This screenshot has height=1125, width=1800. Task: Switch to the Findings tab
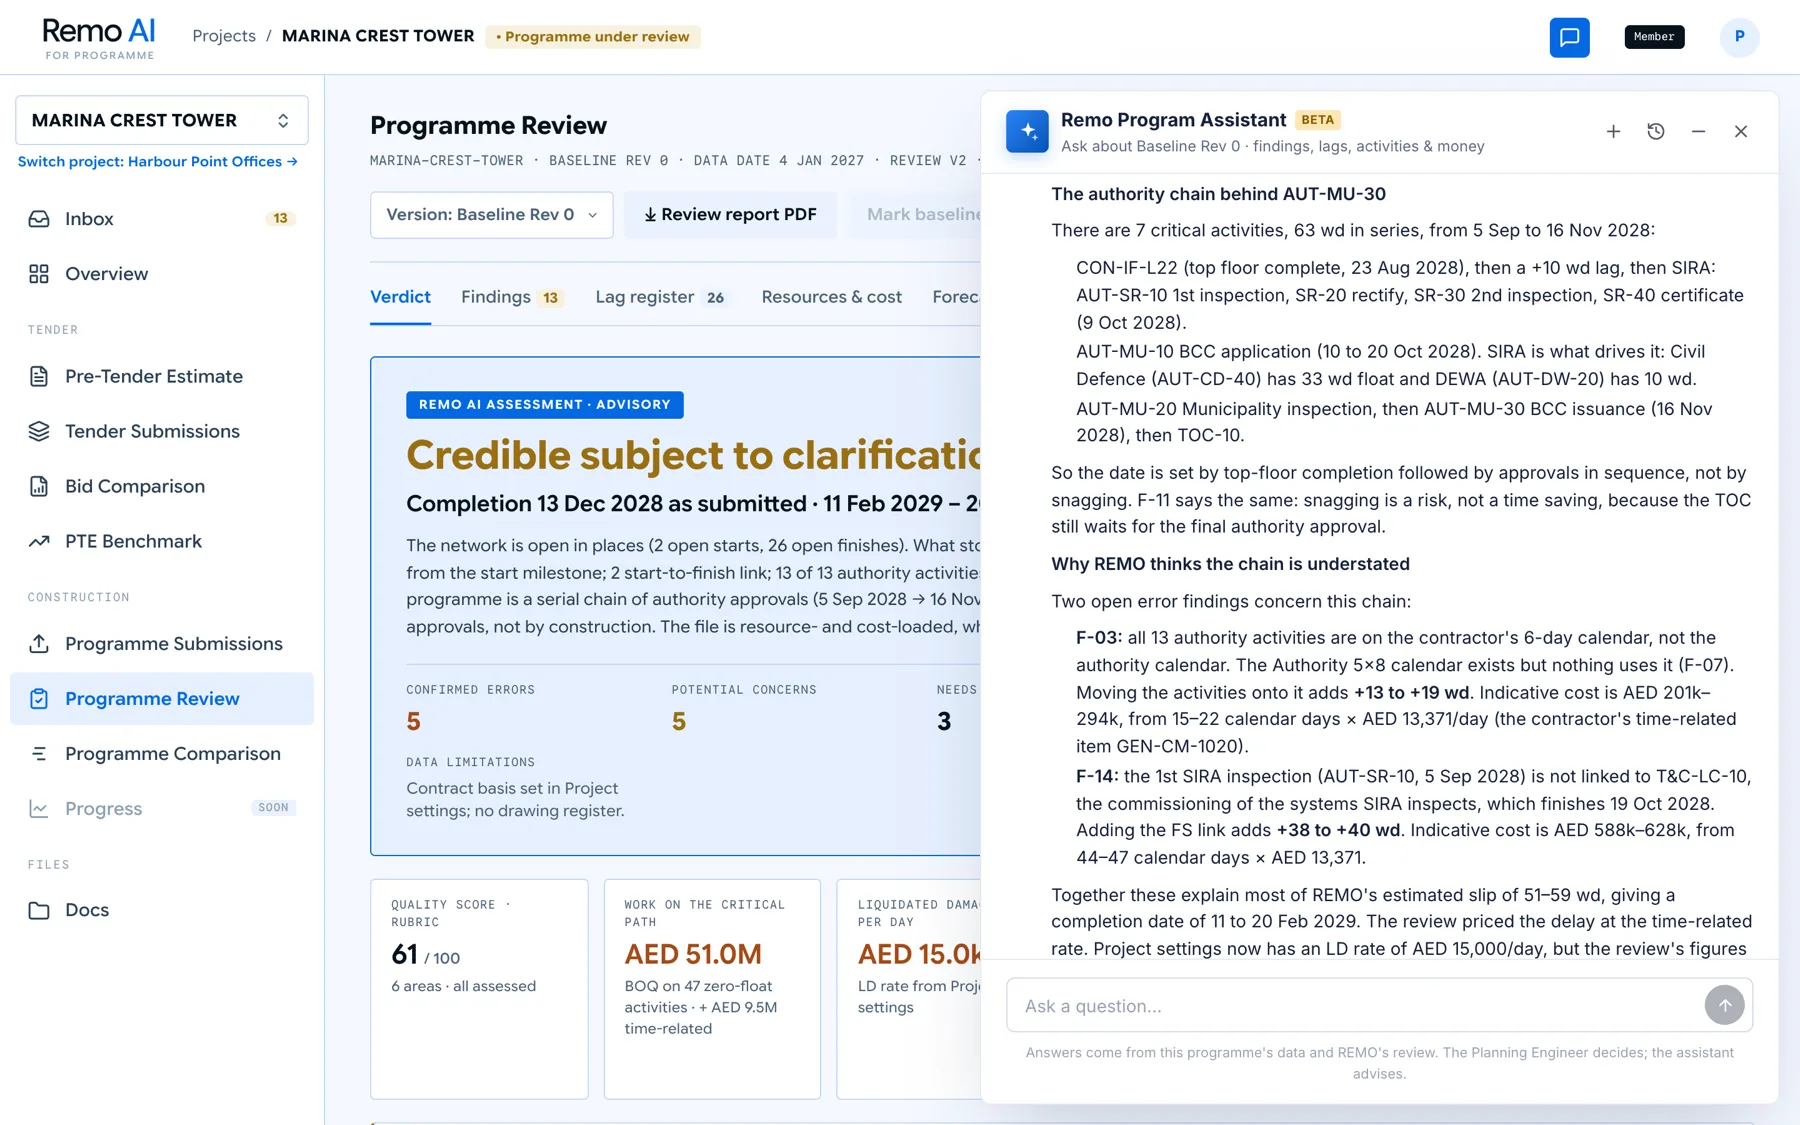512,297
